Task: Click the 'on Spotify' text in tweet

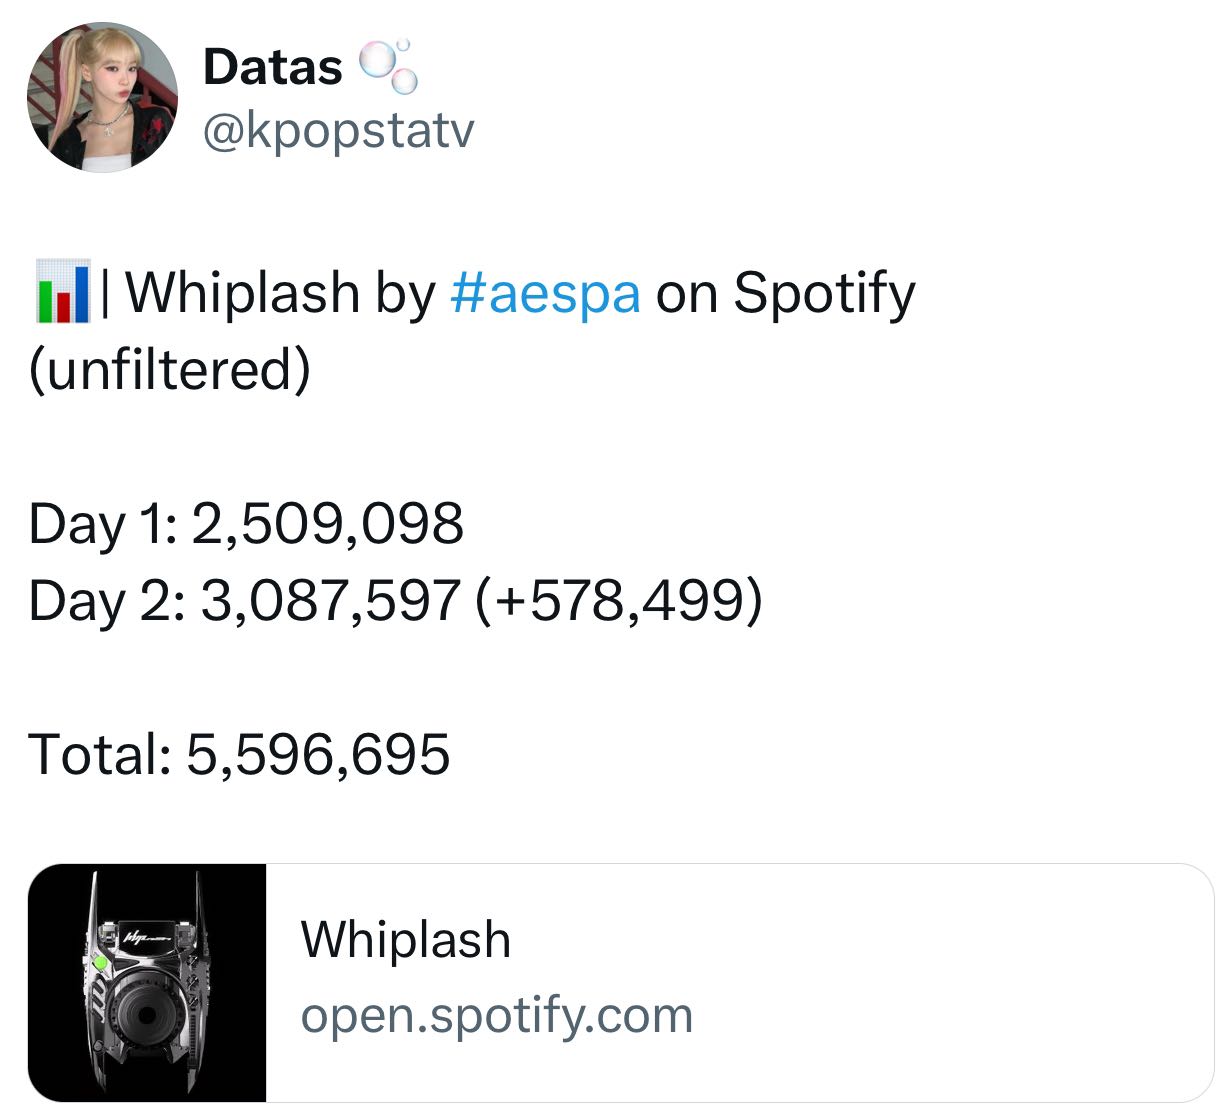Action: coord(785,293)
